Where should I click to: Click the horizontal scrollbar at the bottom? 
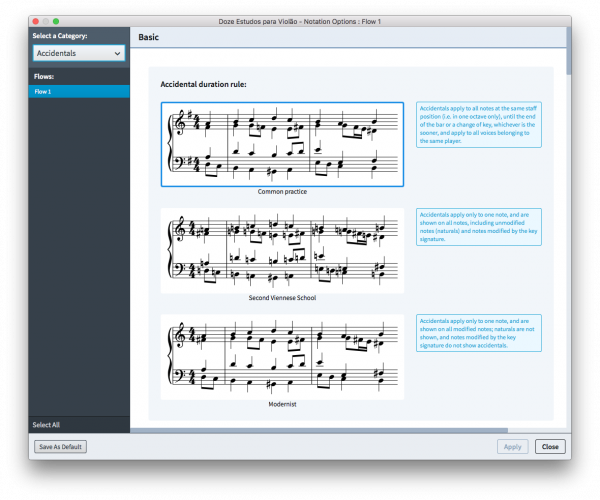click(x=319, y=430)
